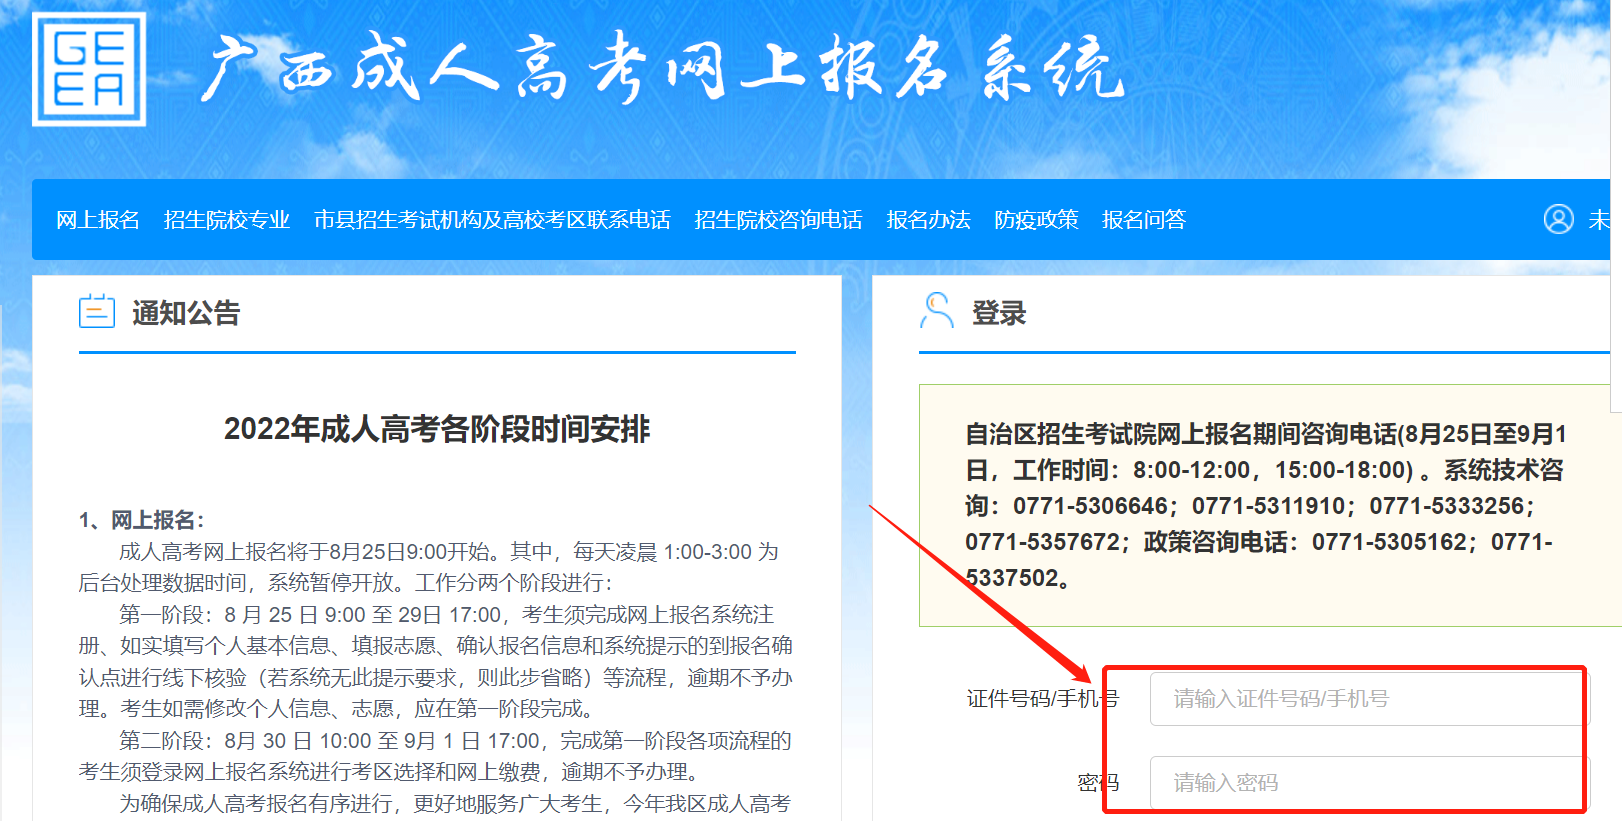Click phone number 0771-5306646
Viewport: 1622px width, 821px height.
1091,506
